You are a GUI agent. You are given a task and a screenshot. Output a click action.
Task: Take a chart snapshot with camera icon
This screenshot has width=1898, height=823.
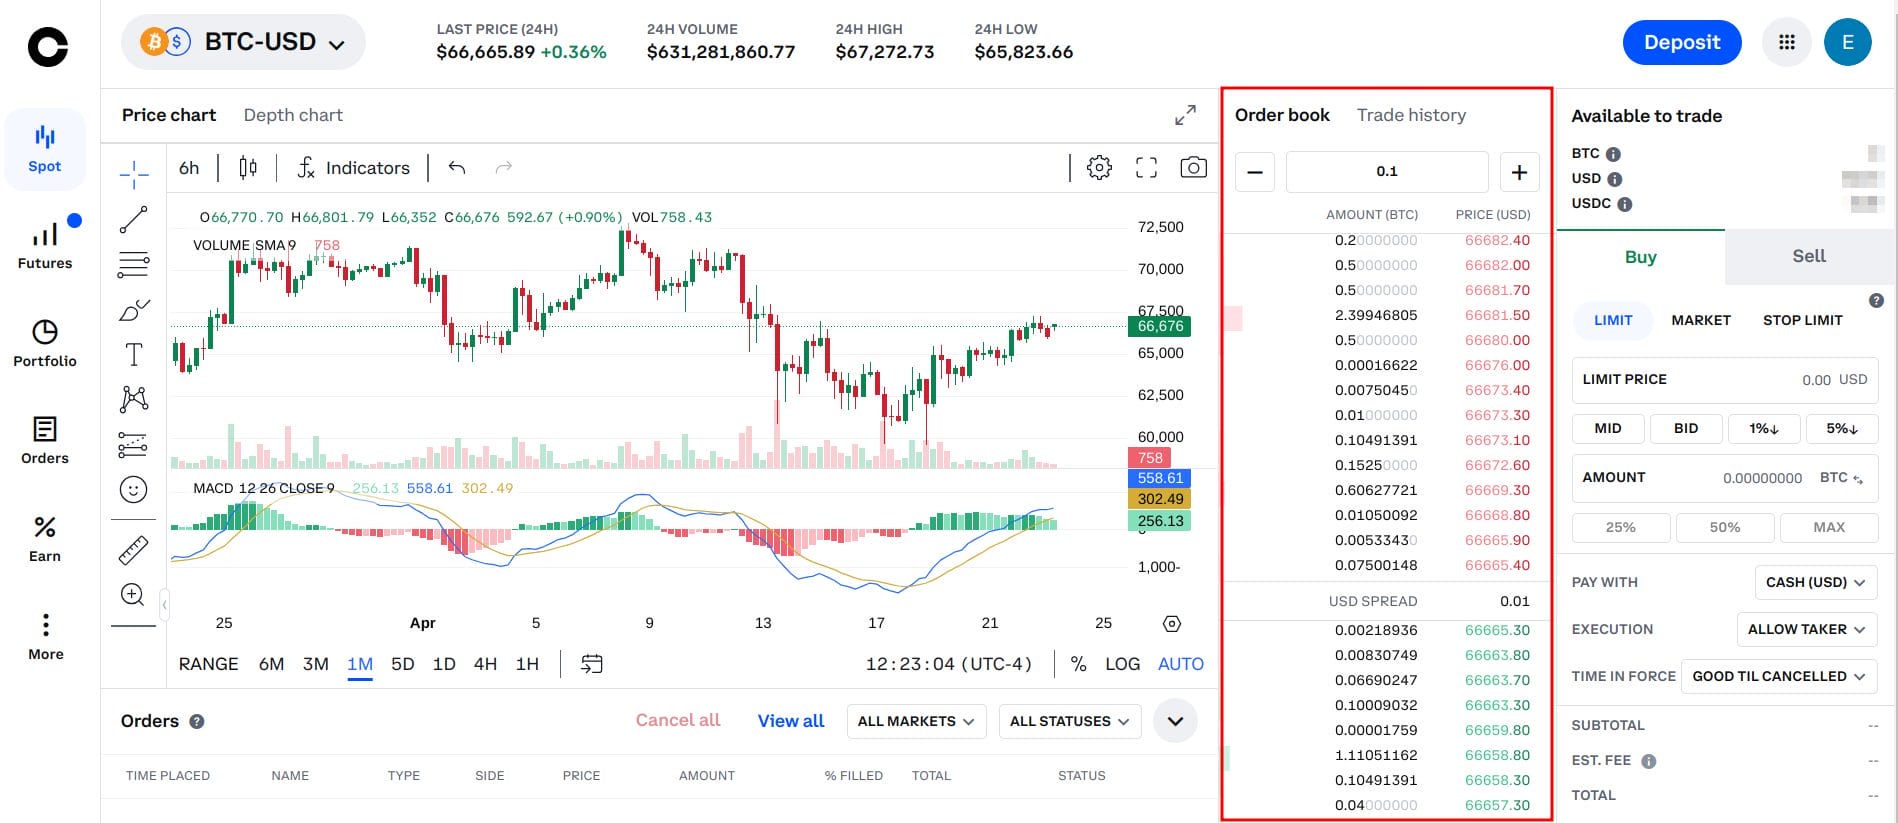tap(1193, 168)
